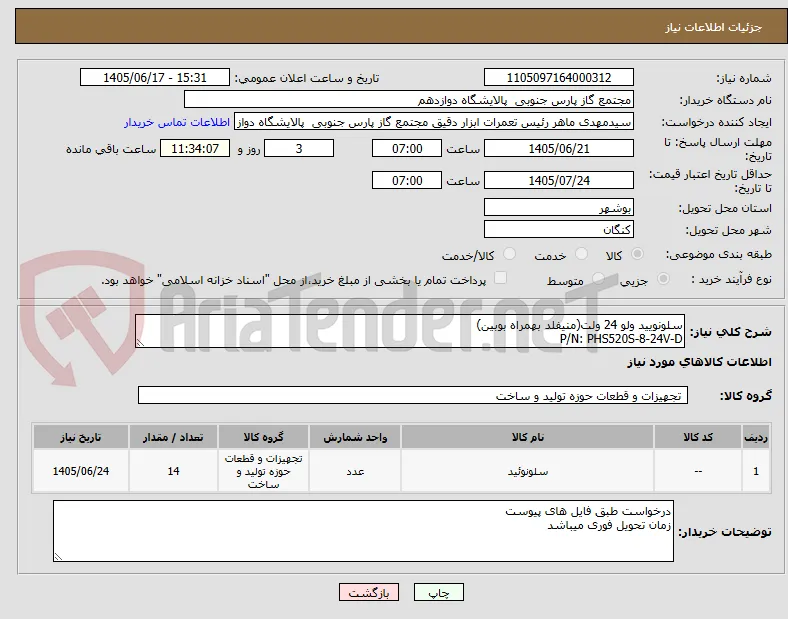Screen dimensions: 788x619
Task: Click the need date cell 1405/06/24
Action: (x=81, y=471)
